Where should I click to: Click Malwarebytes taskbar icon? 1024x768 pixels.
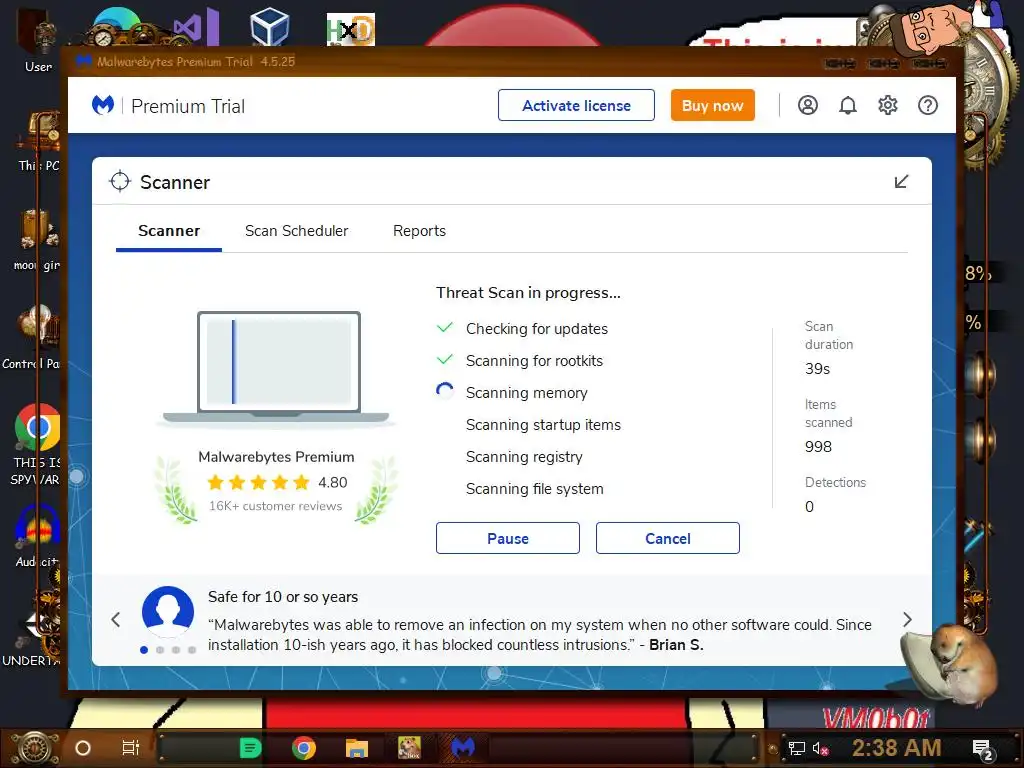pos(463,747)
